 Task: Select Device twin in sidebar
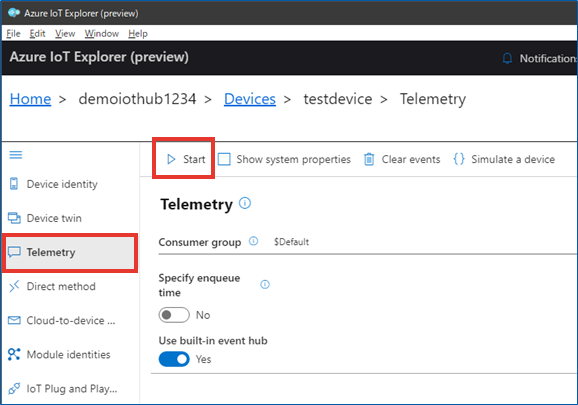tap(54, 218)
